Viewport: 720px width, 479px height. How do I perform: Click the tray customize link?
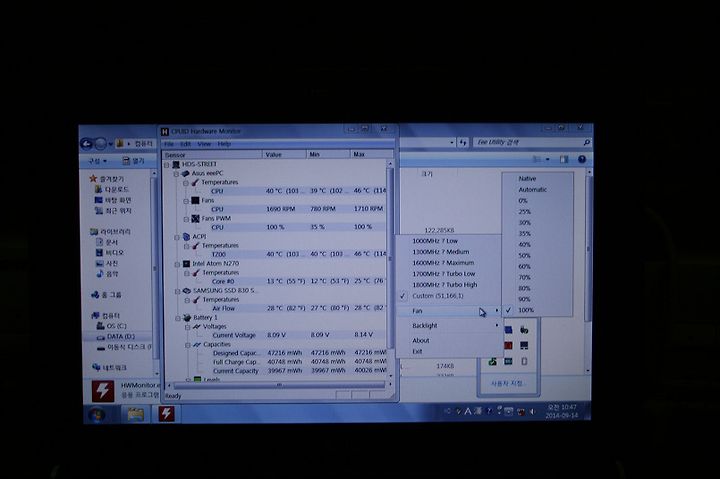[507, 383]
